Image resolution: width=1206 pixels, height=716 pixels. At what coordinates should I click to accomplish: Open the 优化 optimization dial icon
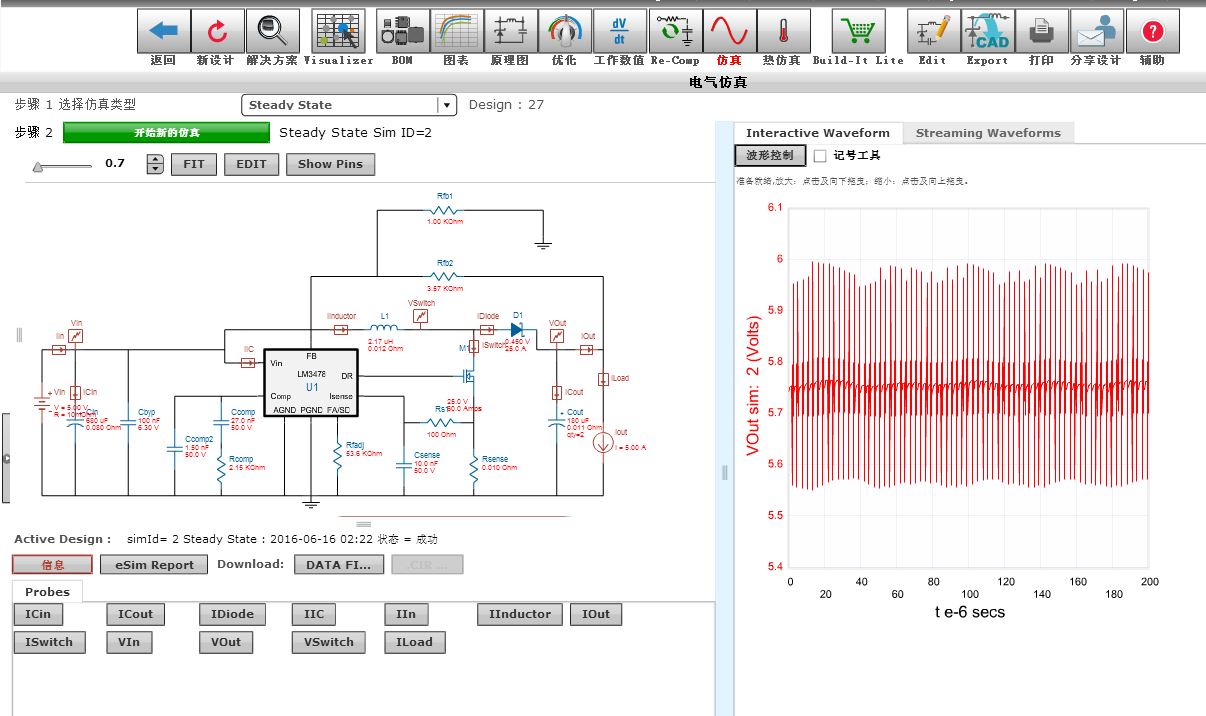pyautogui.click(x=564, y=32)
